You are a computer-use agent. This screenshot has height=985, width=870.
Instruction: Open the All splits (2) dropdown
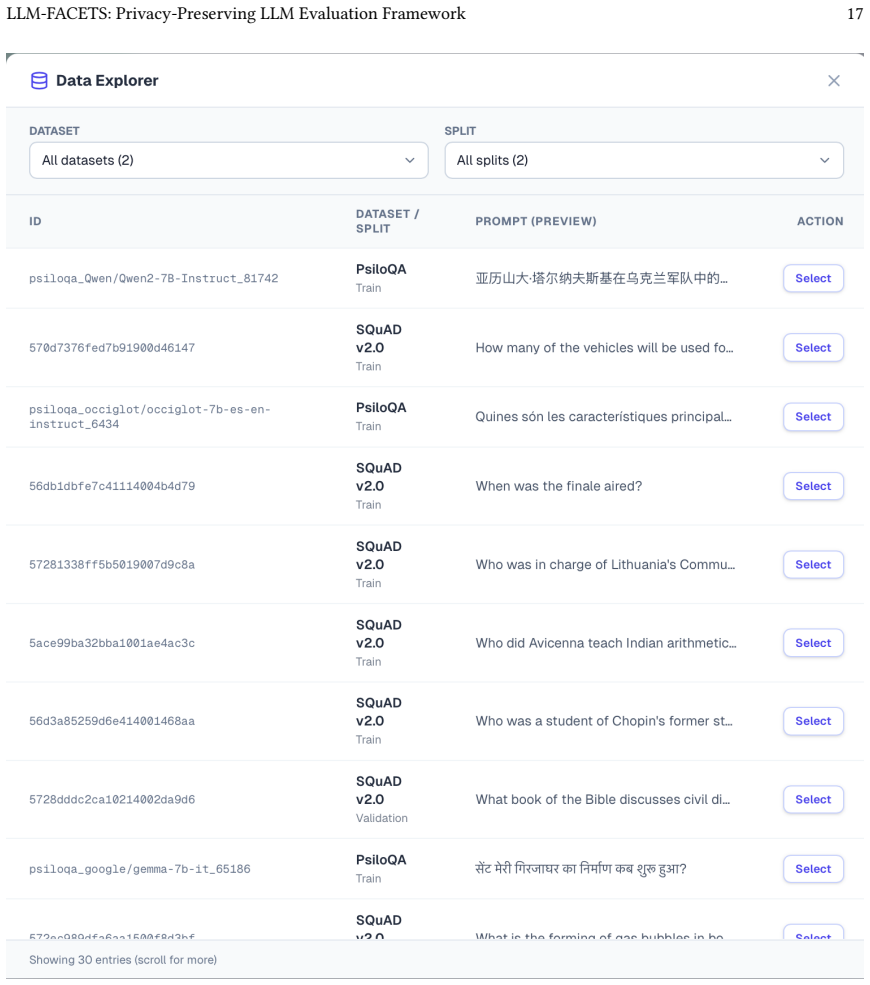644,160
